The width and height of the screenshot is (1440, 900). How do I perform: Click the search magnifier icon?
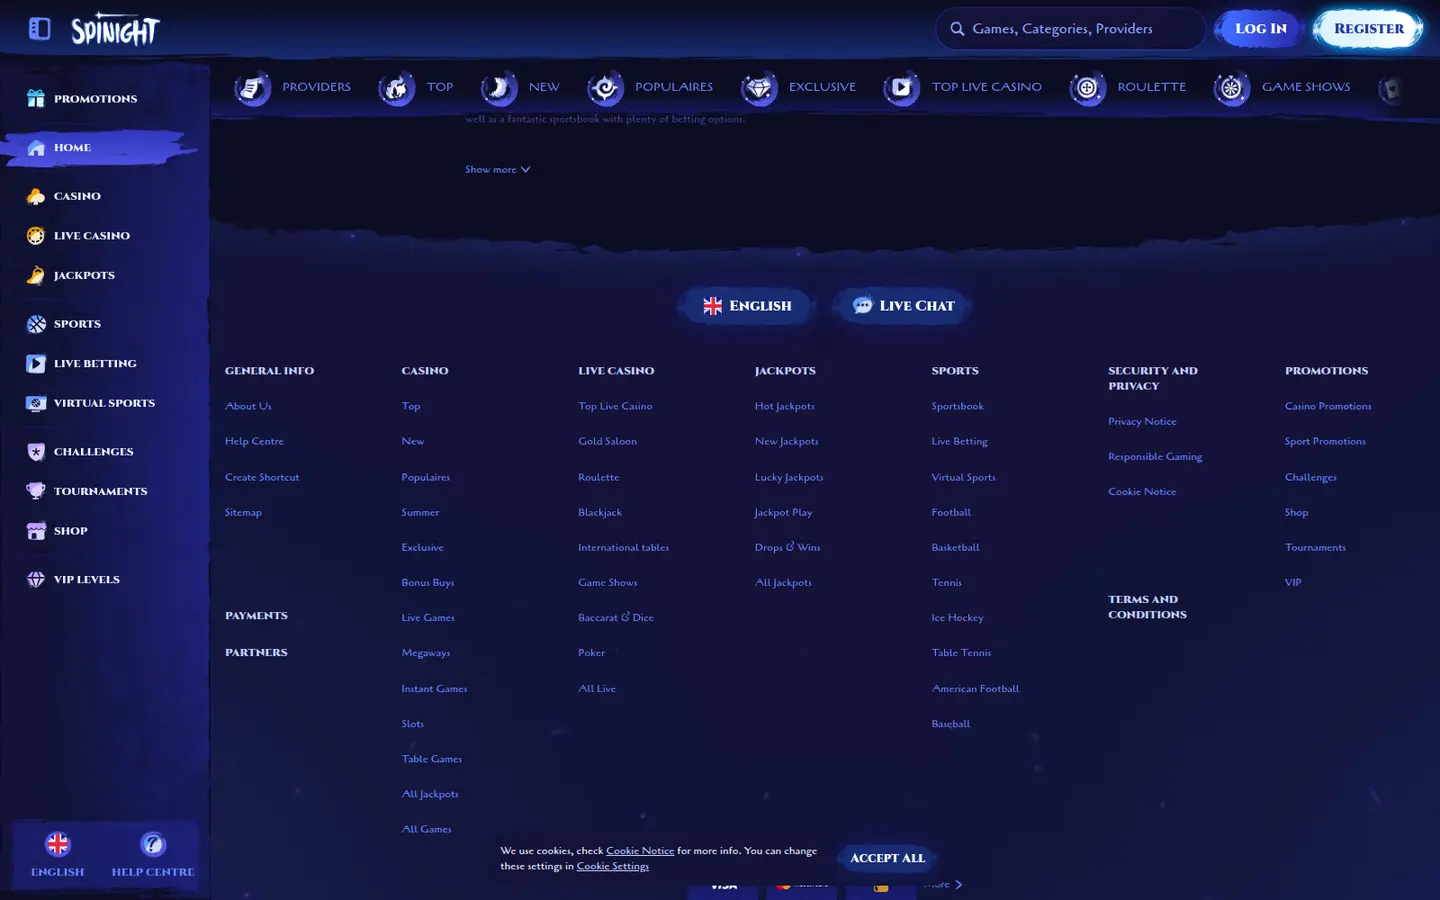coord(957,29)
